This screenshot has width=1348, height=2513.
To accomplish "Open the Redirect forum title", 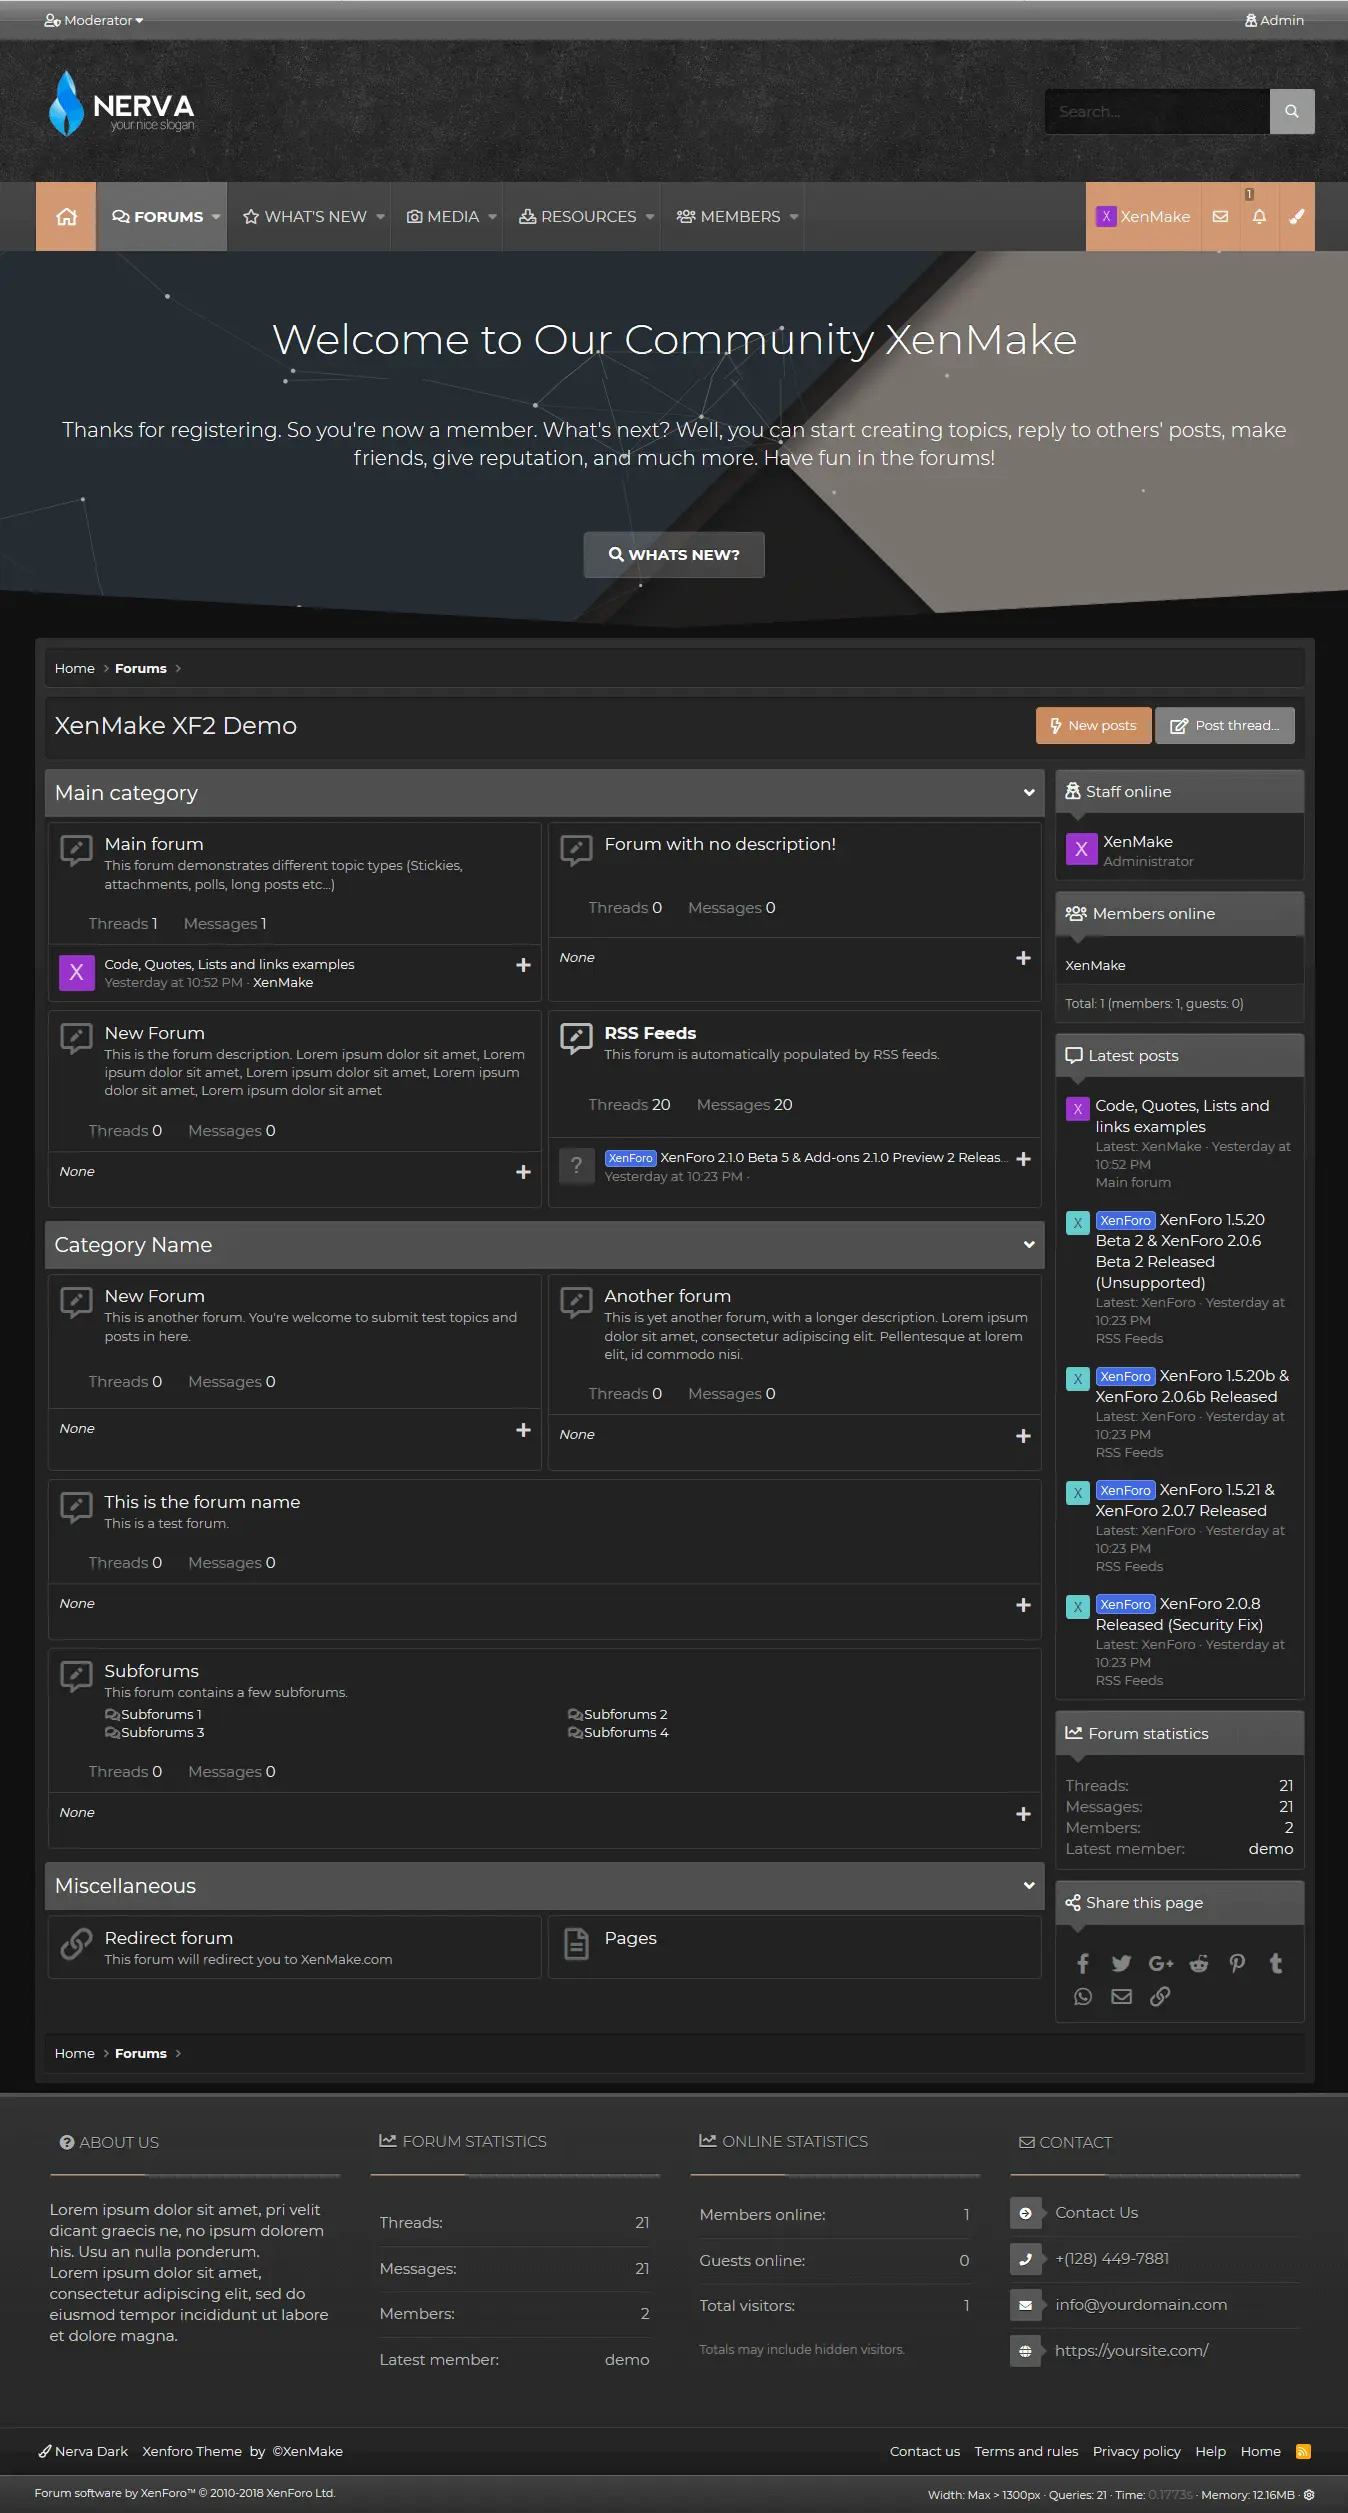I will coord(168,1938).
